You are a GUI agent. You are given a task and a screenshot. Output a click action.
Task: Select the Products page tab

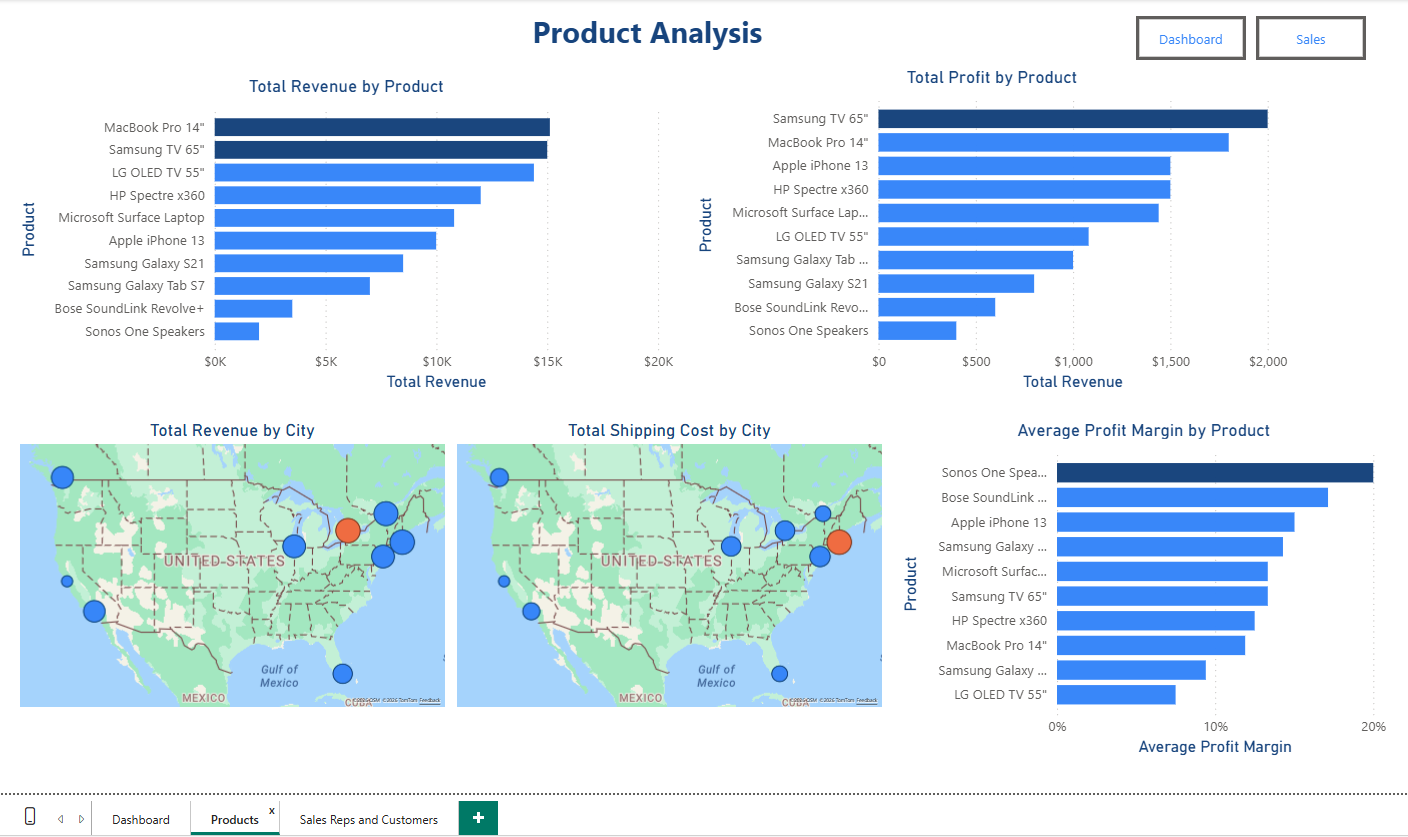click(235, 819)
